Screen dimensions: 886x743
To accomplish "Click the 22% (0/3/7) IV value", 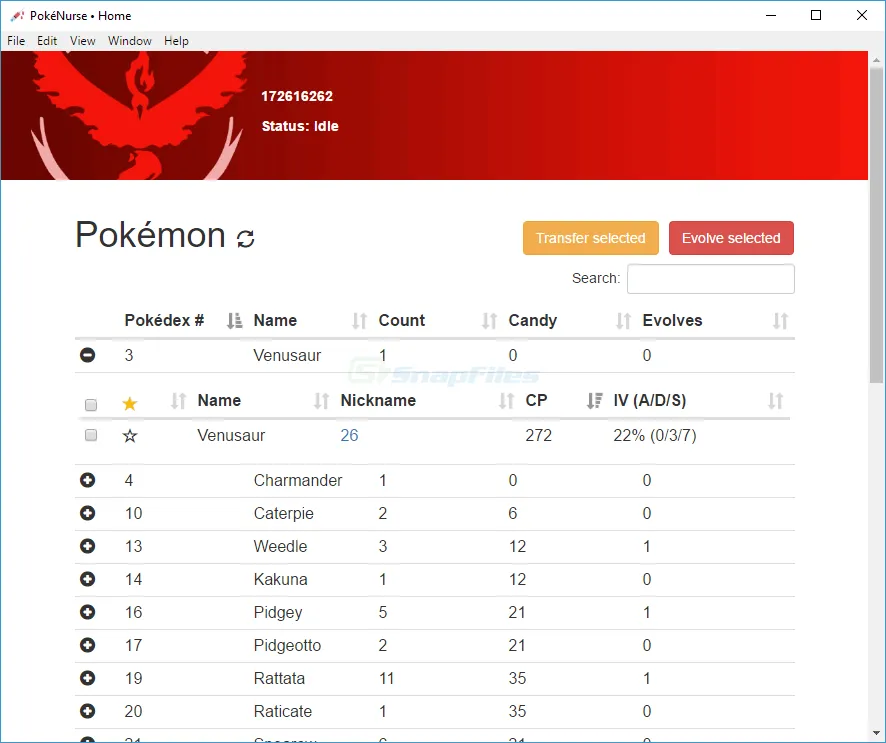I will 655,436.
